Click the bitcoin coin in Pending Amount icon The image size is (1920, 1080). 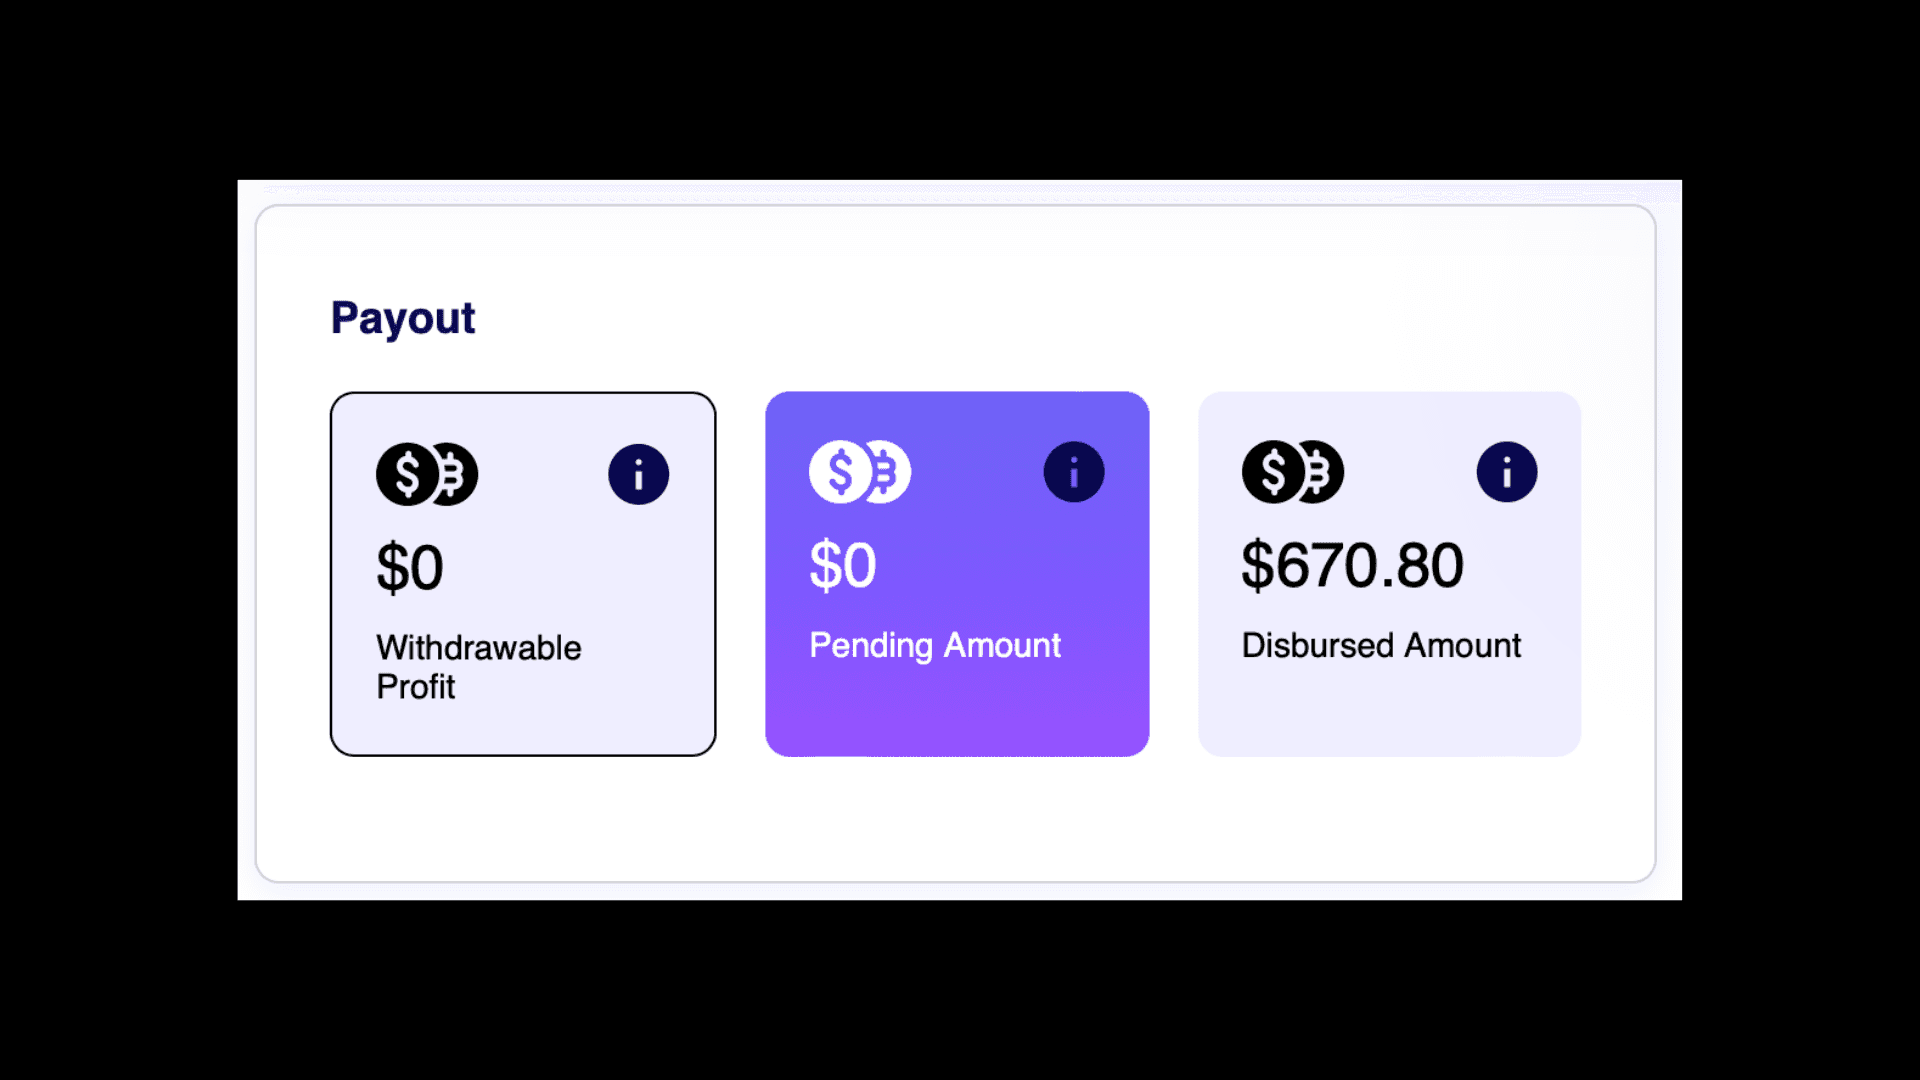point(887,472)
